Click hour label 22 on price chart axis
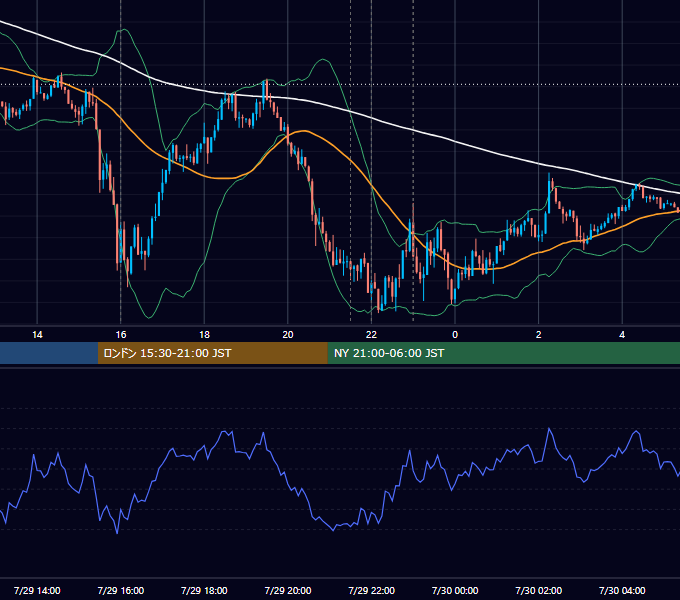The image size is (680, 600). pyautogui.click(x=372, y=335)
